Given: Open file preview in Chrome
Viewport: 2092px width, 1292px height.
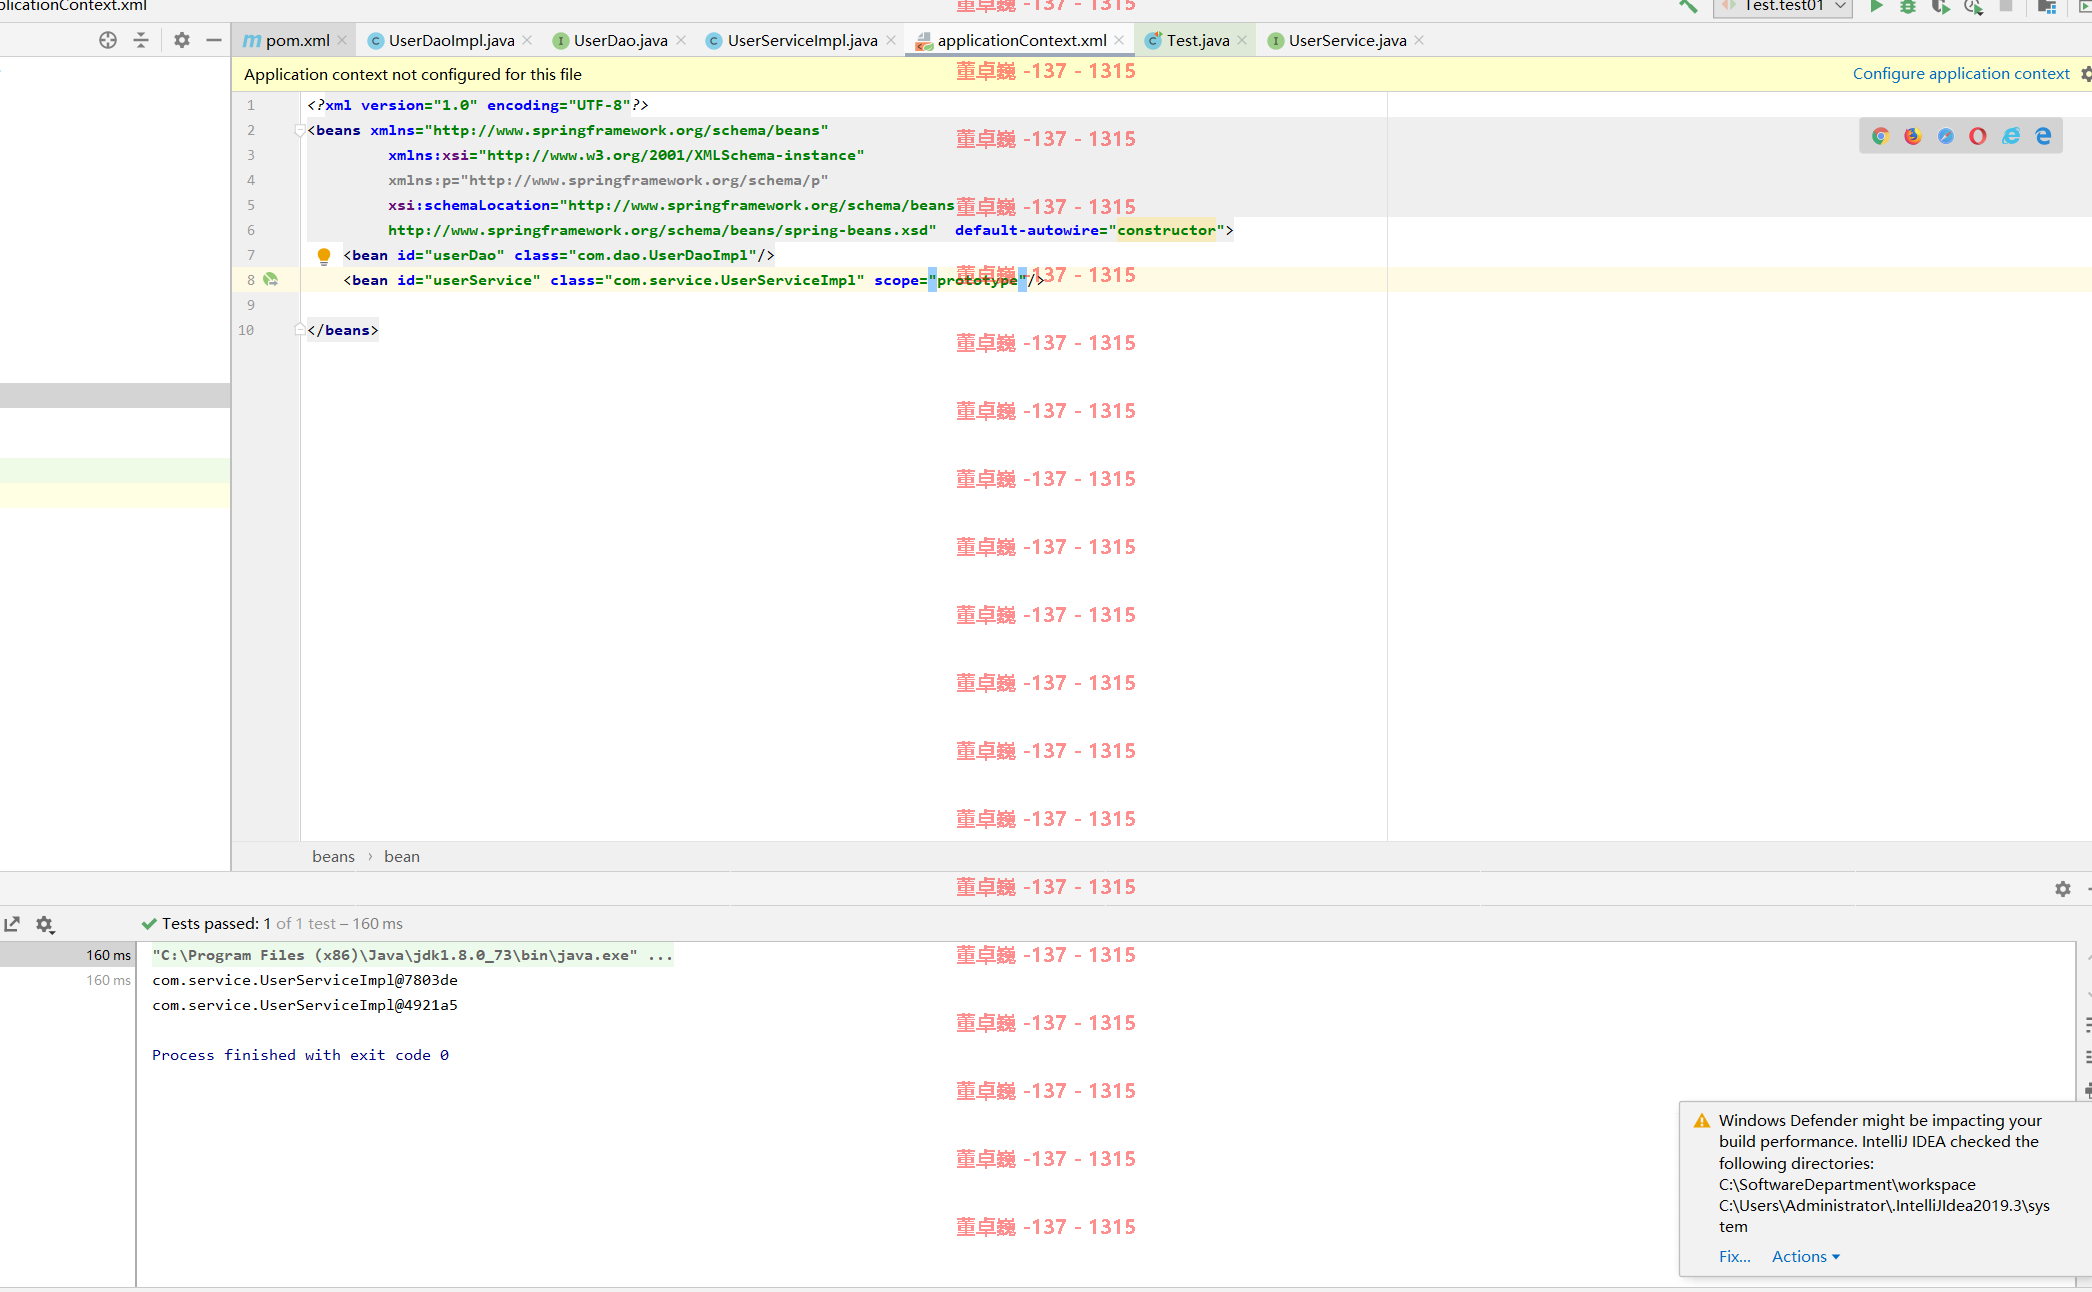Looking at the screenshot, I should coord(1880,136).
